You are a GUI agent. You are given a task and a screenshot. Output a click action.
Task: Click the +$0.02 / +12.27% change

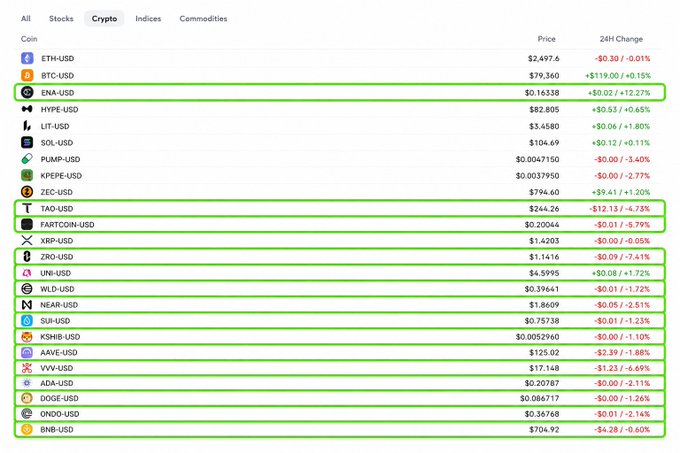pyautogui.click(x=619, y=93)
